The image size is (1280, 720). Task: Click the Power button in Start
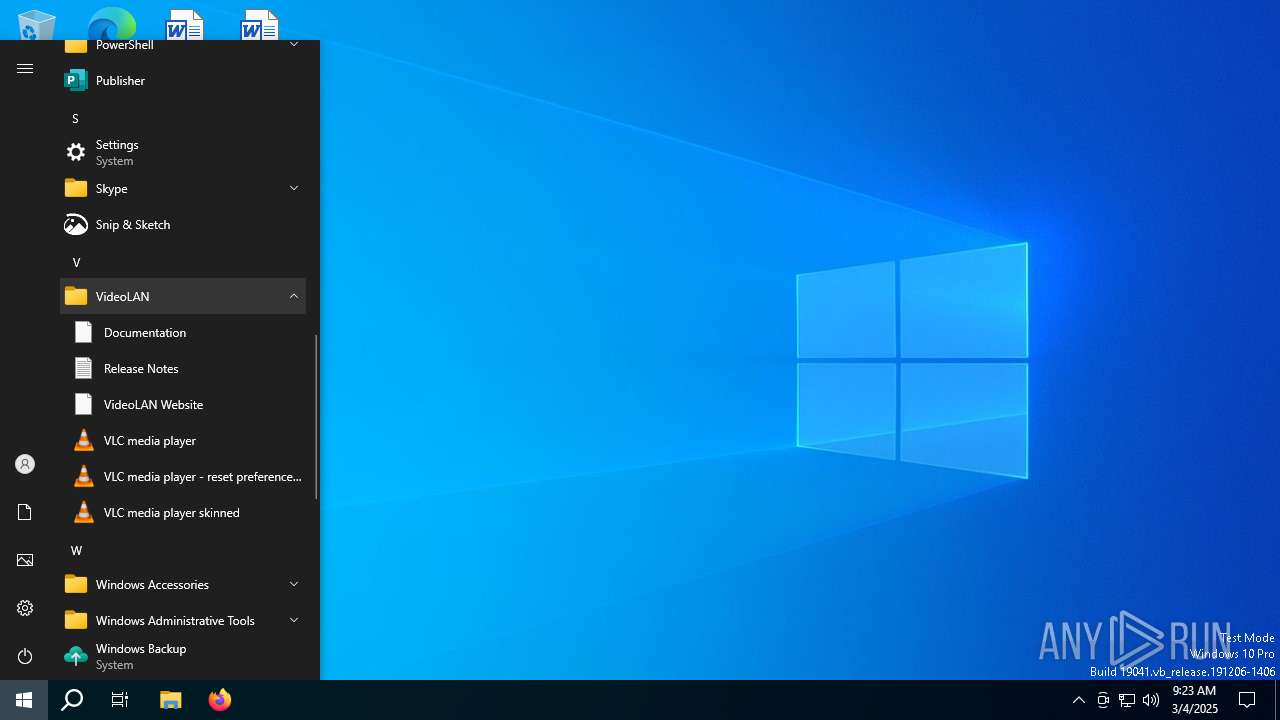click(x=25, y=656)
